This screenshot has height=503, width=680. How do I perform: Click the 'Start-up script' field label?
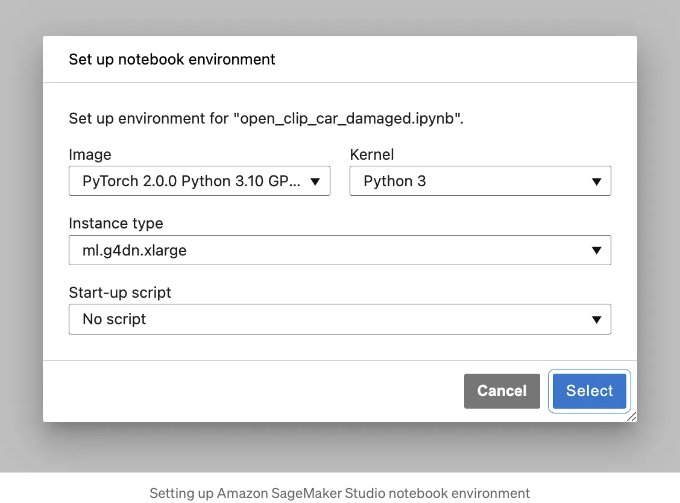120,293
